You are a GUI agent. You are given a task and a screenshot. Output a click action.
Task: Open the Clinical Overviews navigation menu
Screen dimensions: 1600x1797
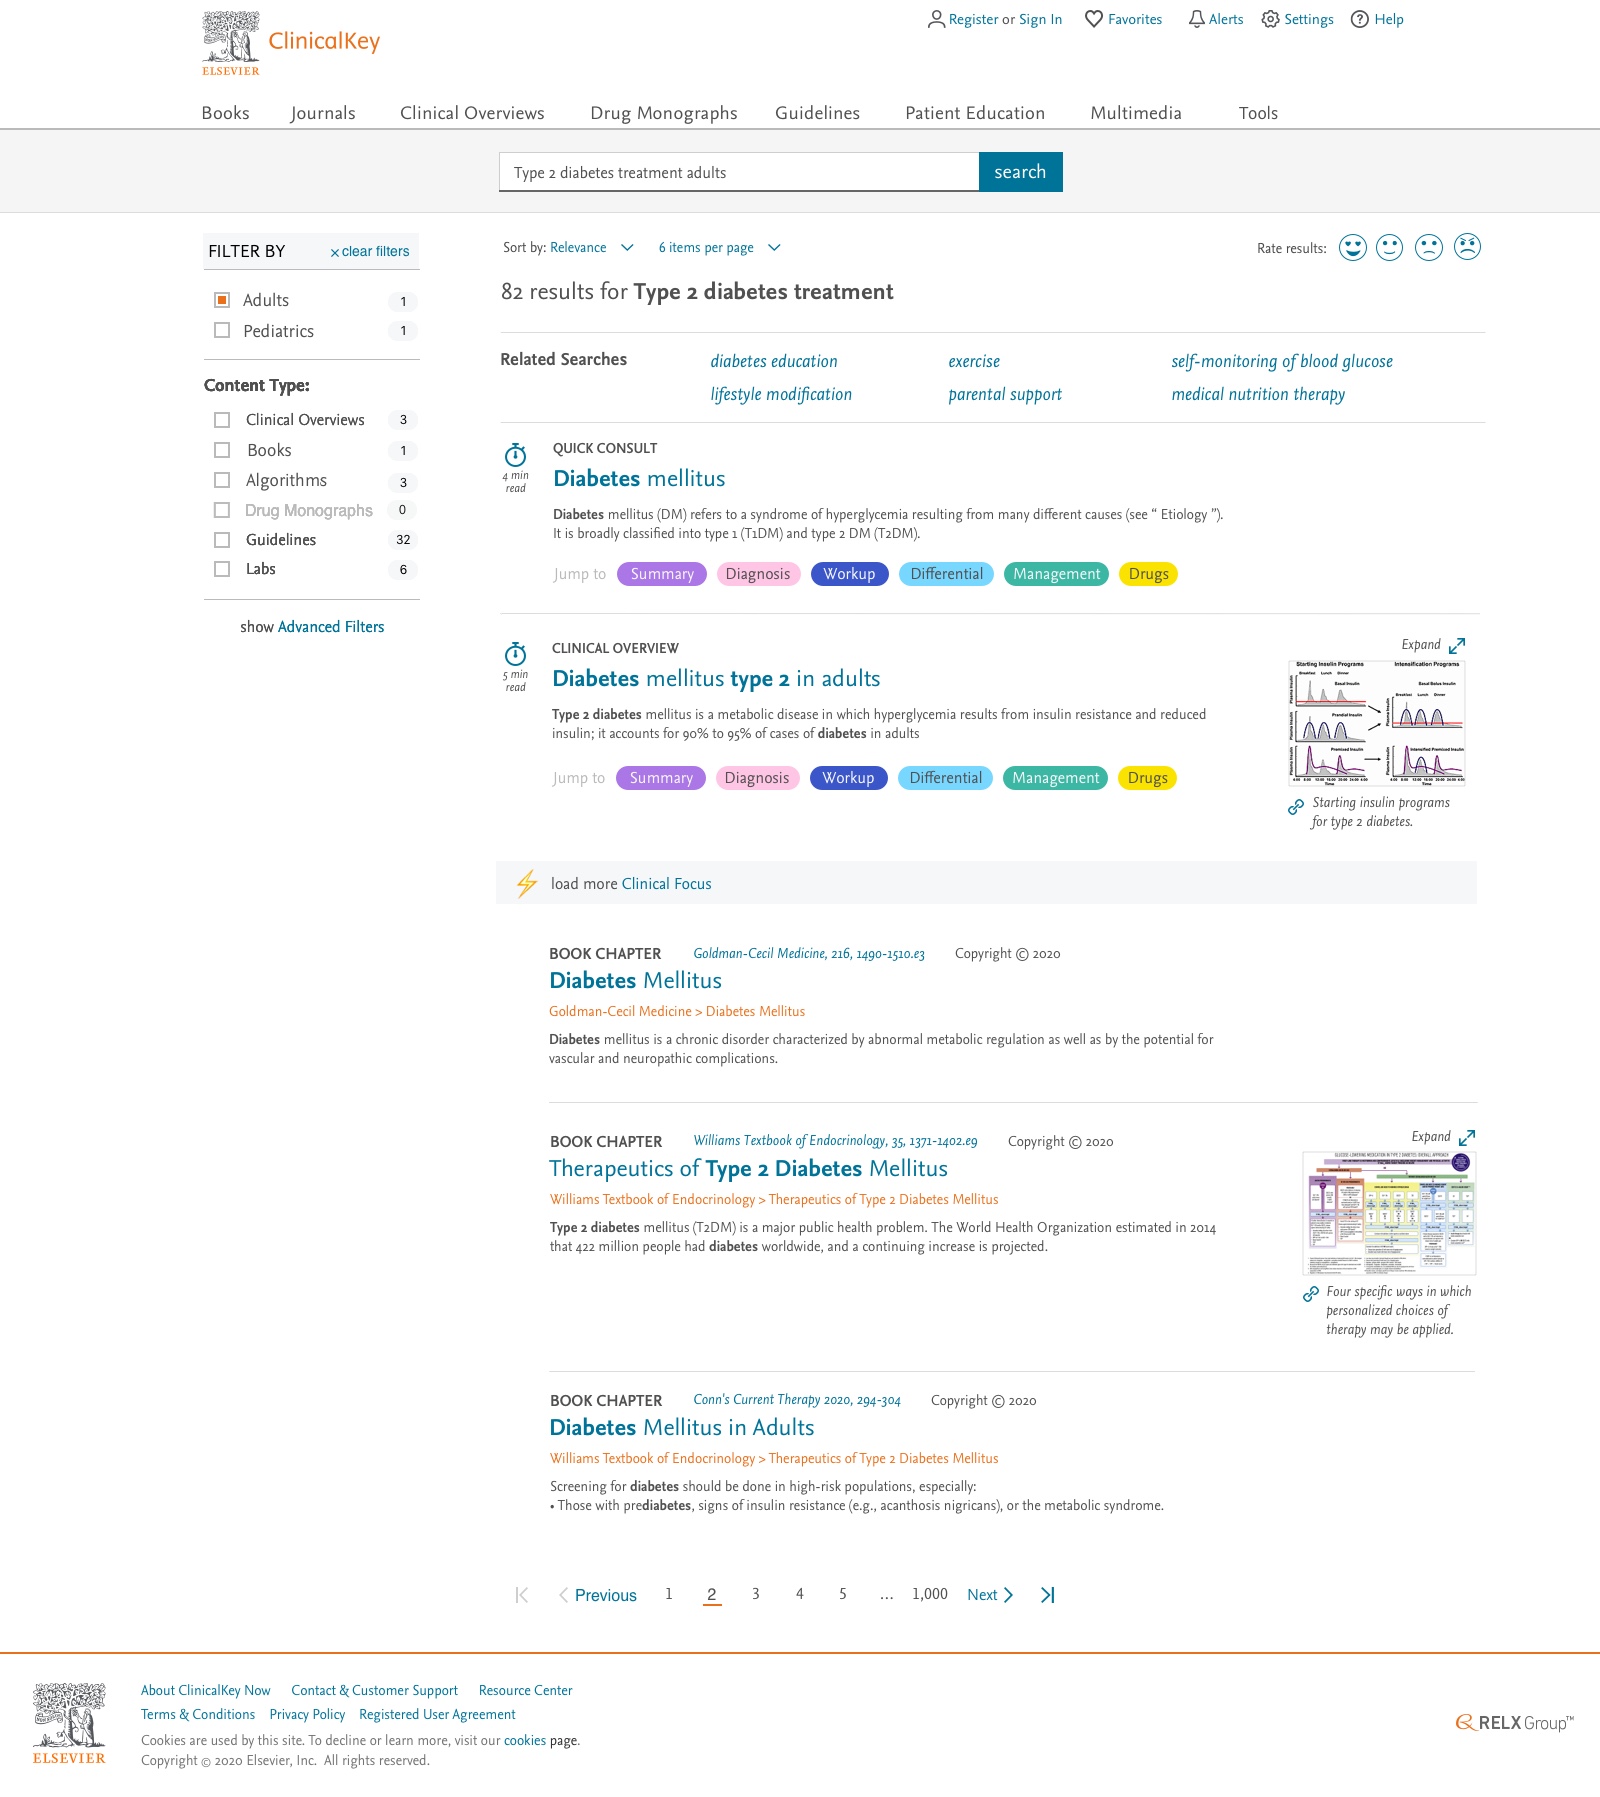click(x=472, y=113)
